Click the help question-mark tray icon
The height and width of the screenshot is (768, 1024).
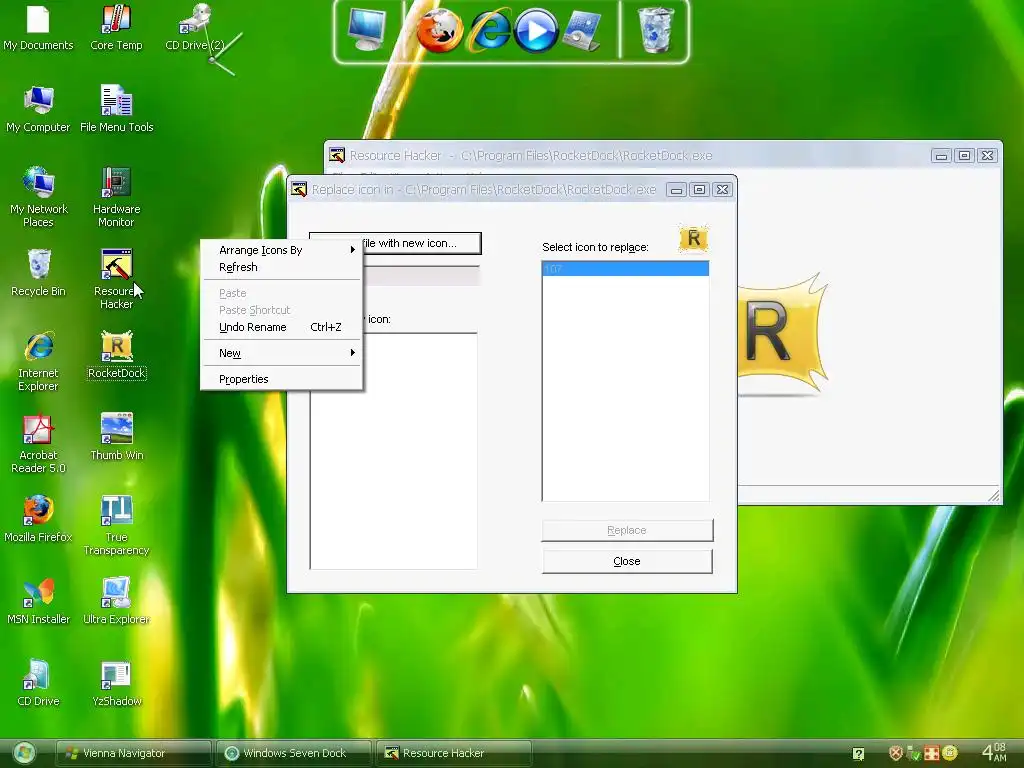click(x=858, y=754)
